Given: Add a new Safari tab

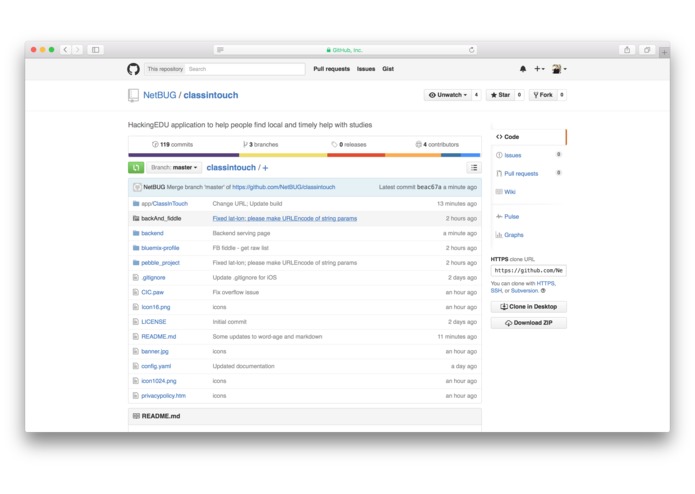Looking at the screenshot, I should (x=664, y=53).
